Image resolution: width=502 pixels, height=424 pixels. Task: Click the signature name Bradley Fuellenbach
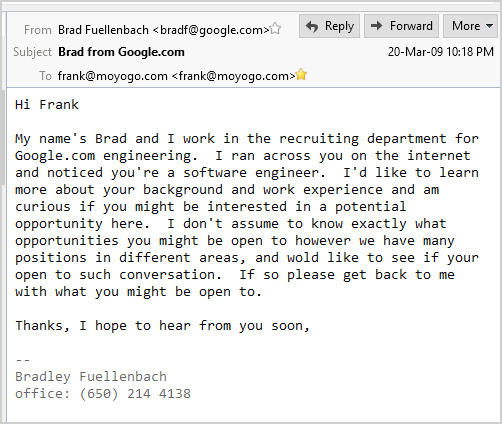[91, 377]
